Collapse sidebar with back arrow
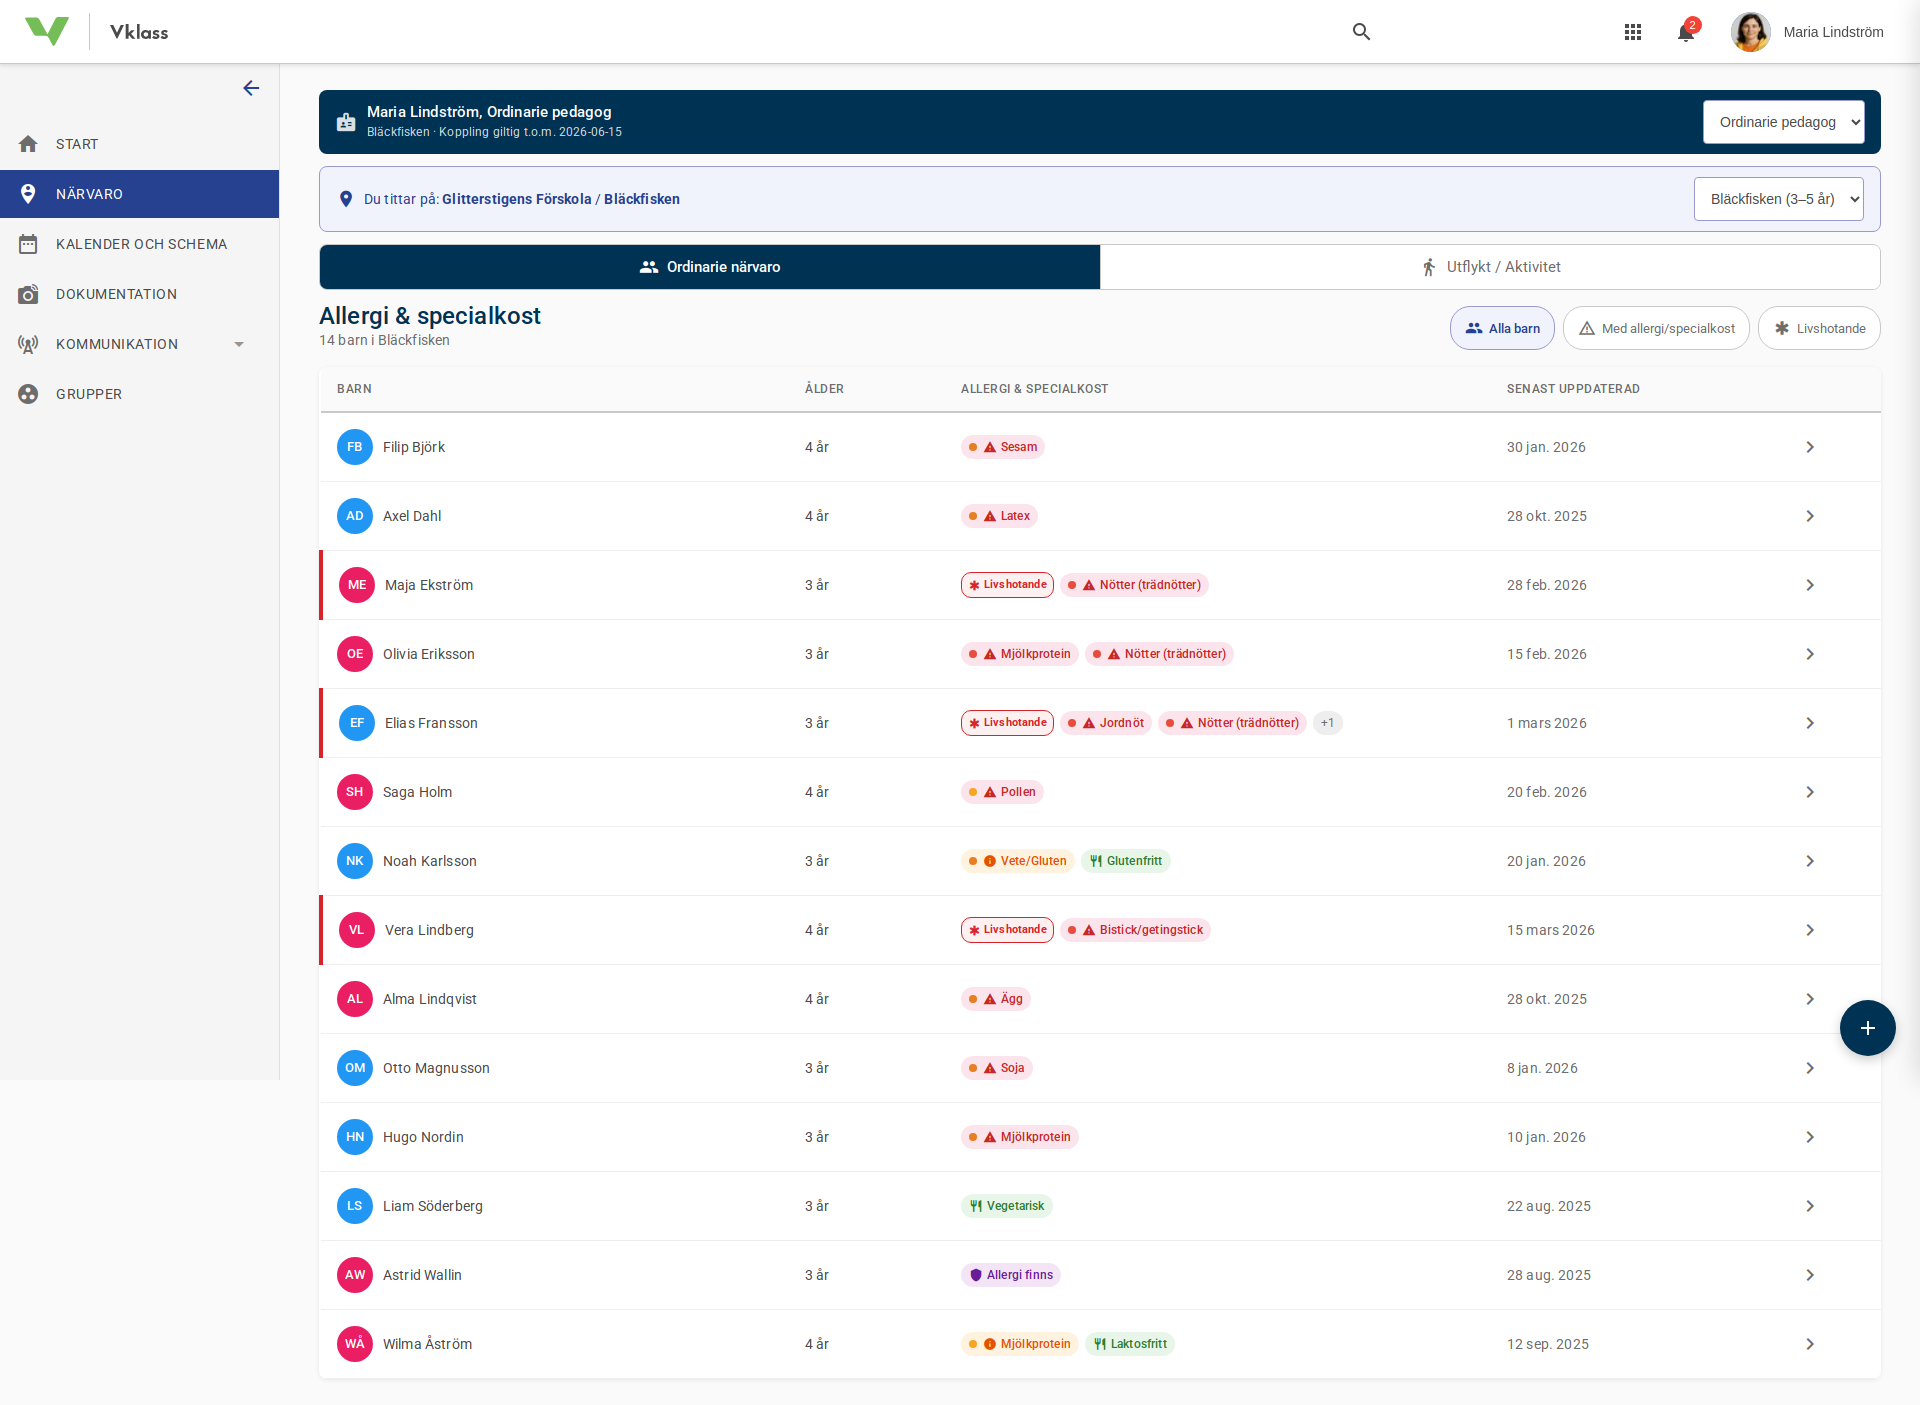The width and height of the screenshot is (1920, 1405). [x=251, y=88]
